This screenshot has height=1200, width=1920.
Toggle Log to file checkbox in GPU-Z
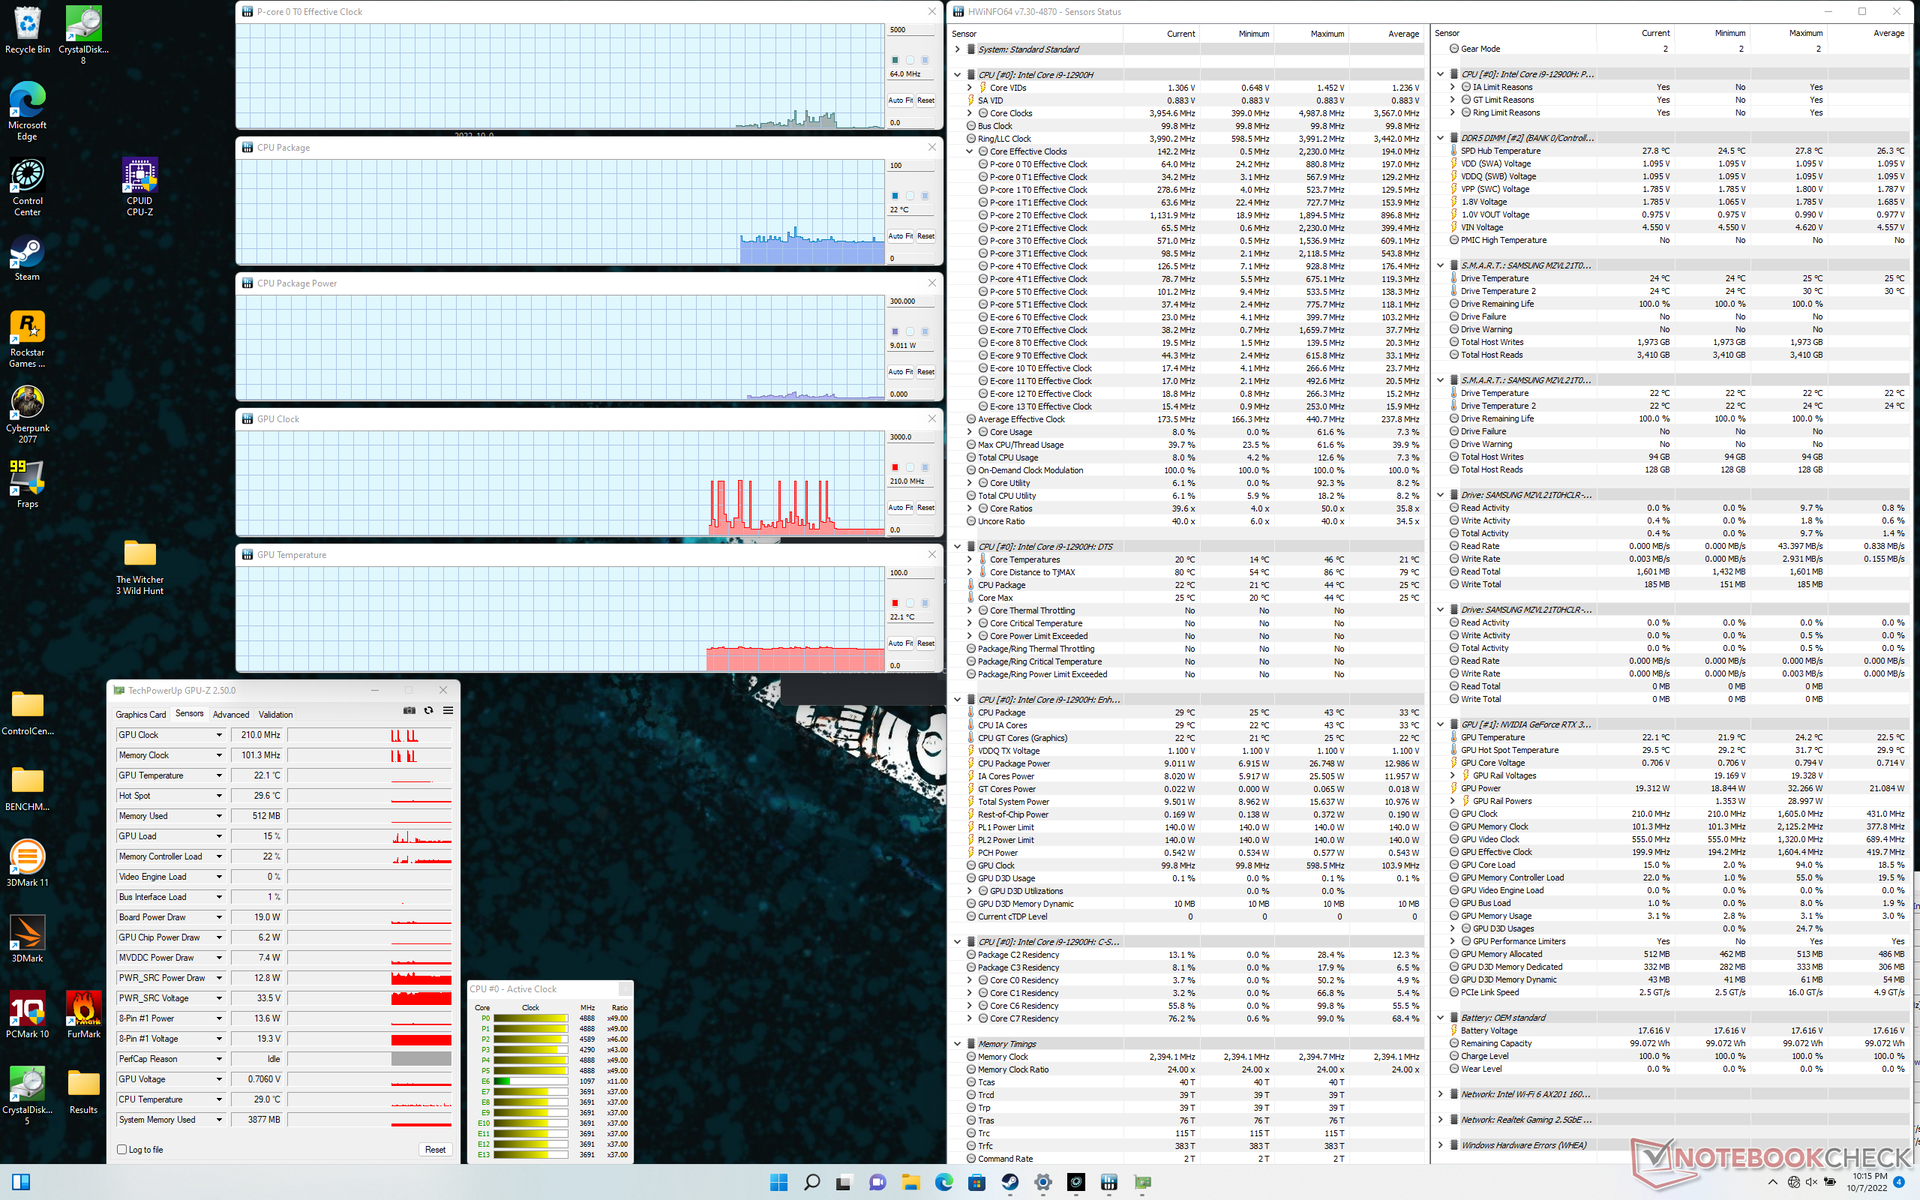[x=122, y=1150]
